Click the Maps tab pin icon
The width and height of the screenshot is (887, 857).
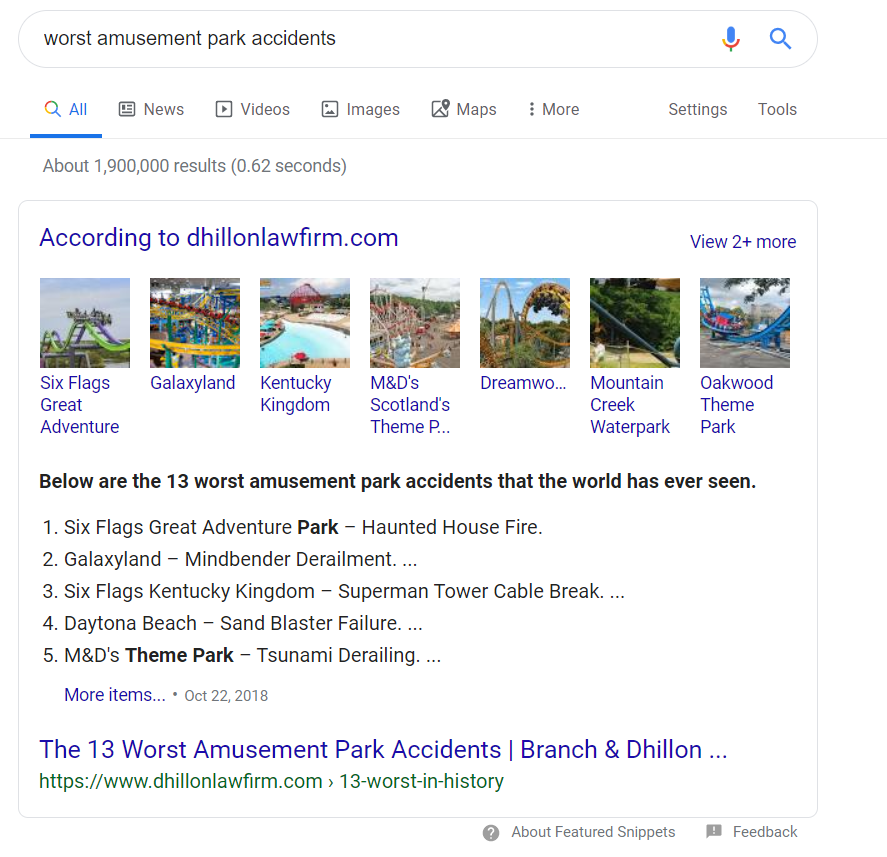coord(441,108)
